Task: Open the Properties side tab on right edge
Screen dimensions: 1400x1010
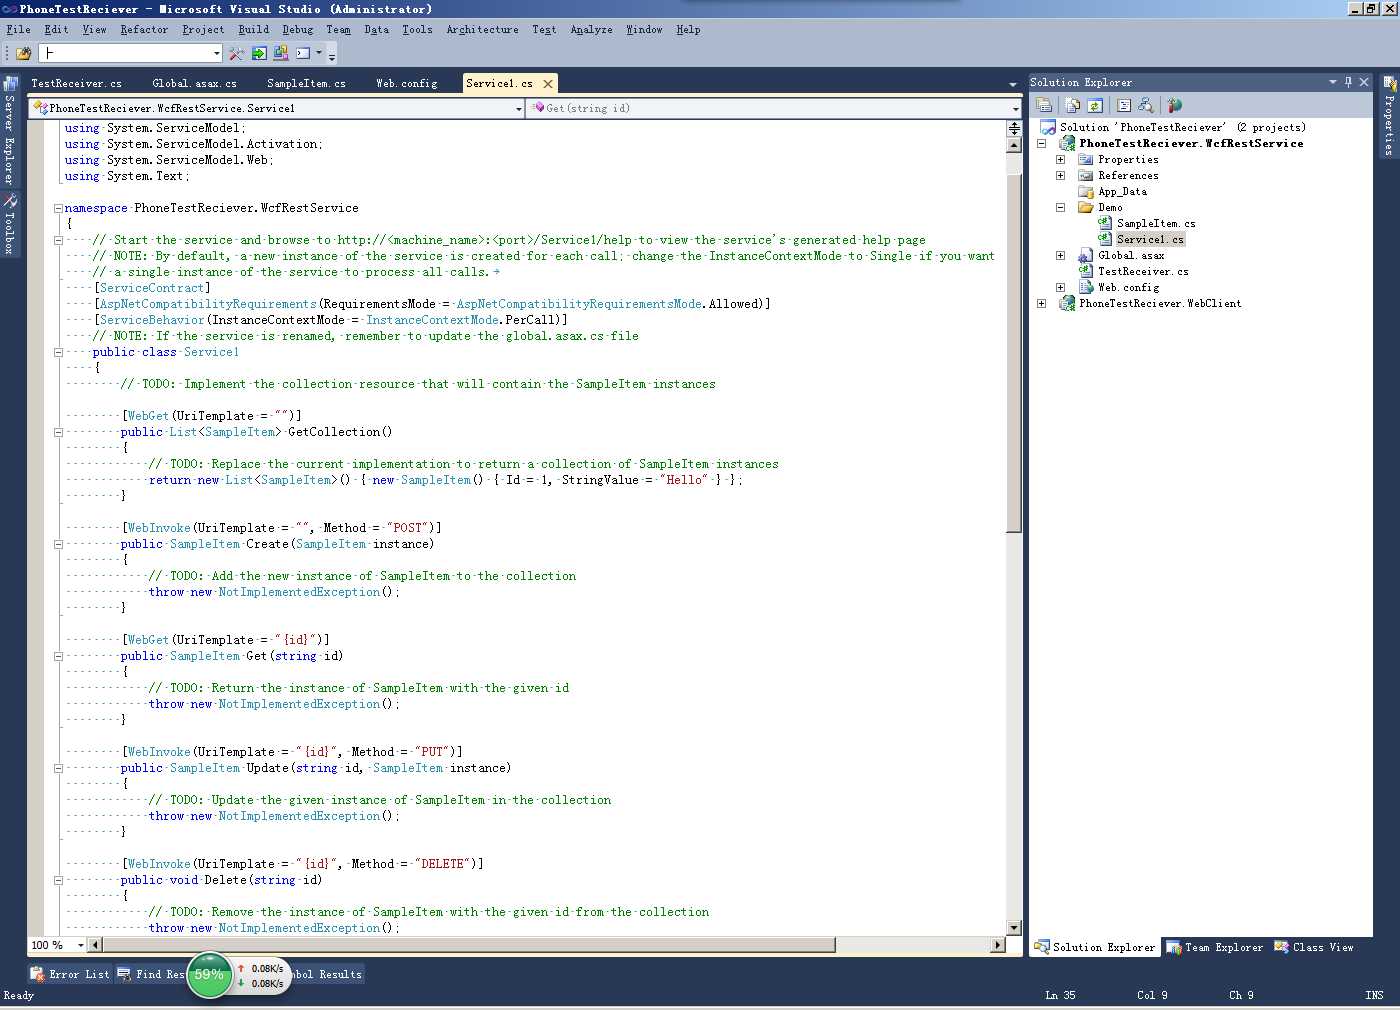Action: (x=1389, y=115)
